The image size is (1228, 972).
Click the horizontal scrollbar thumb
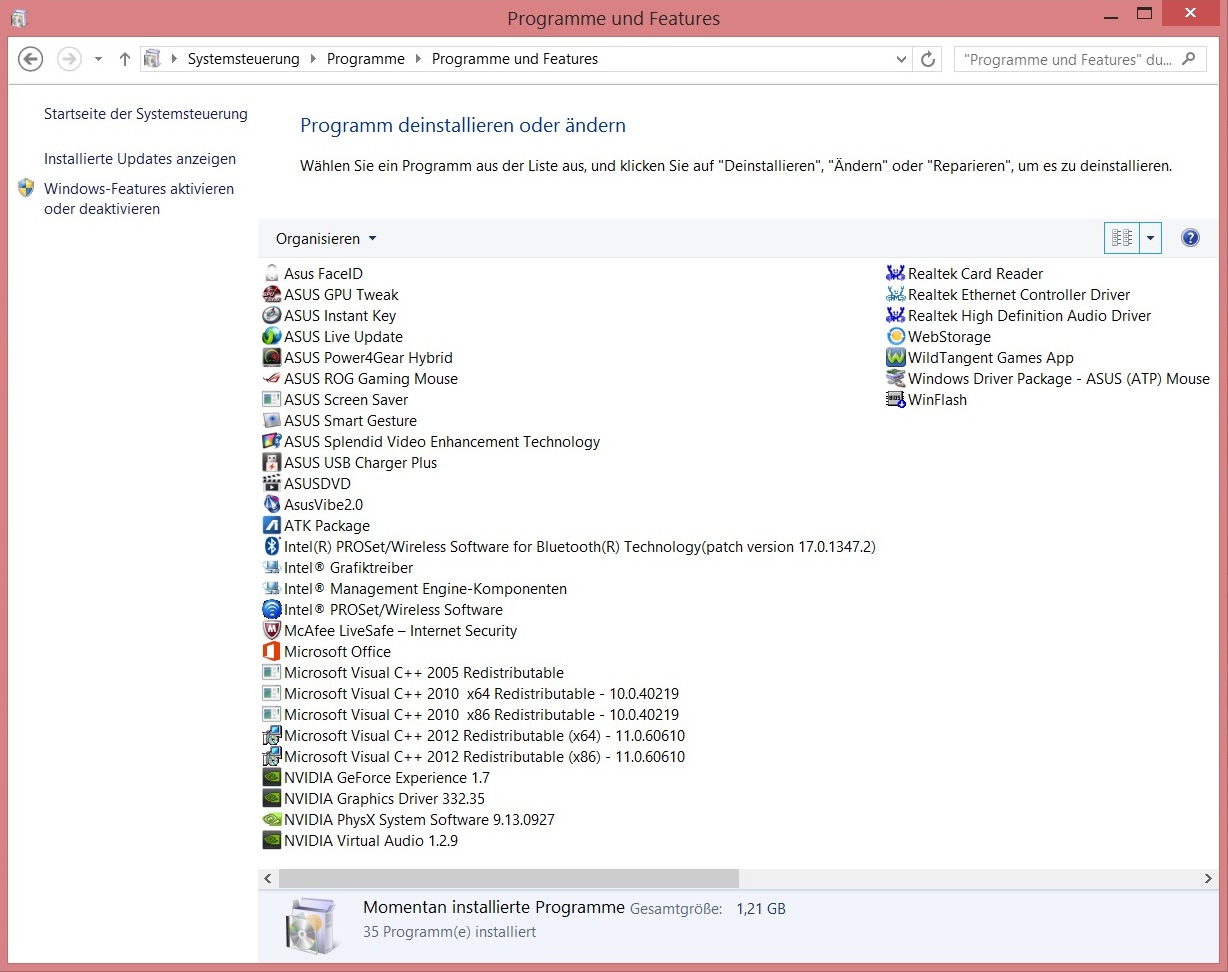pyautogui.click(x=509, y=878)
